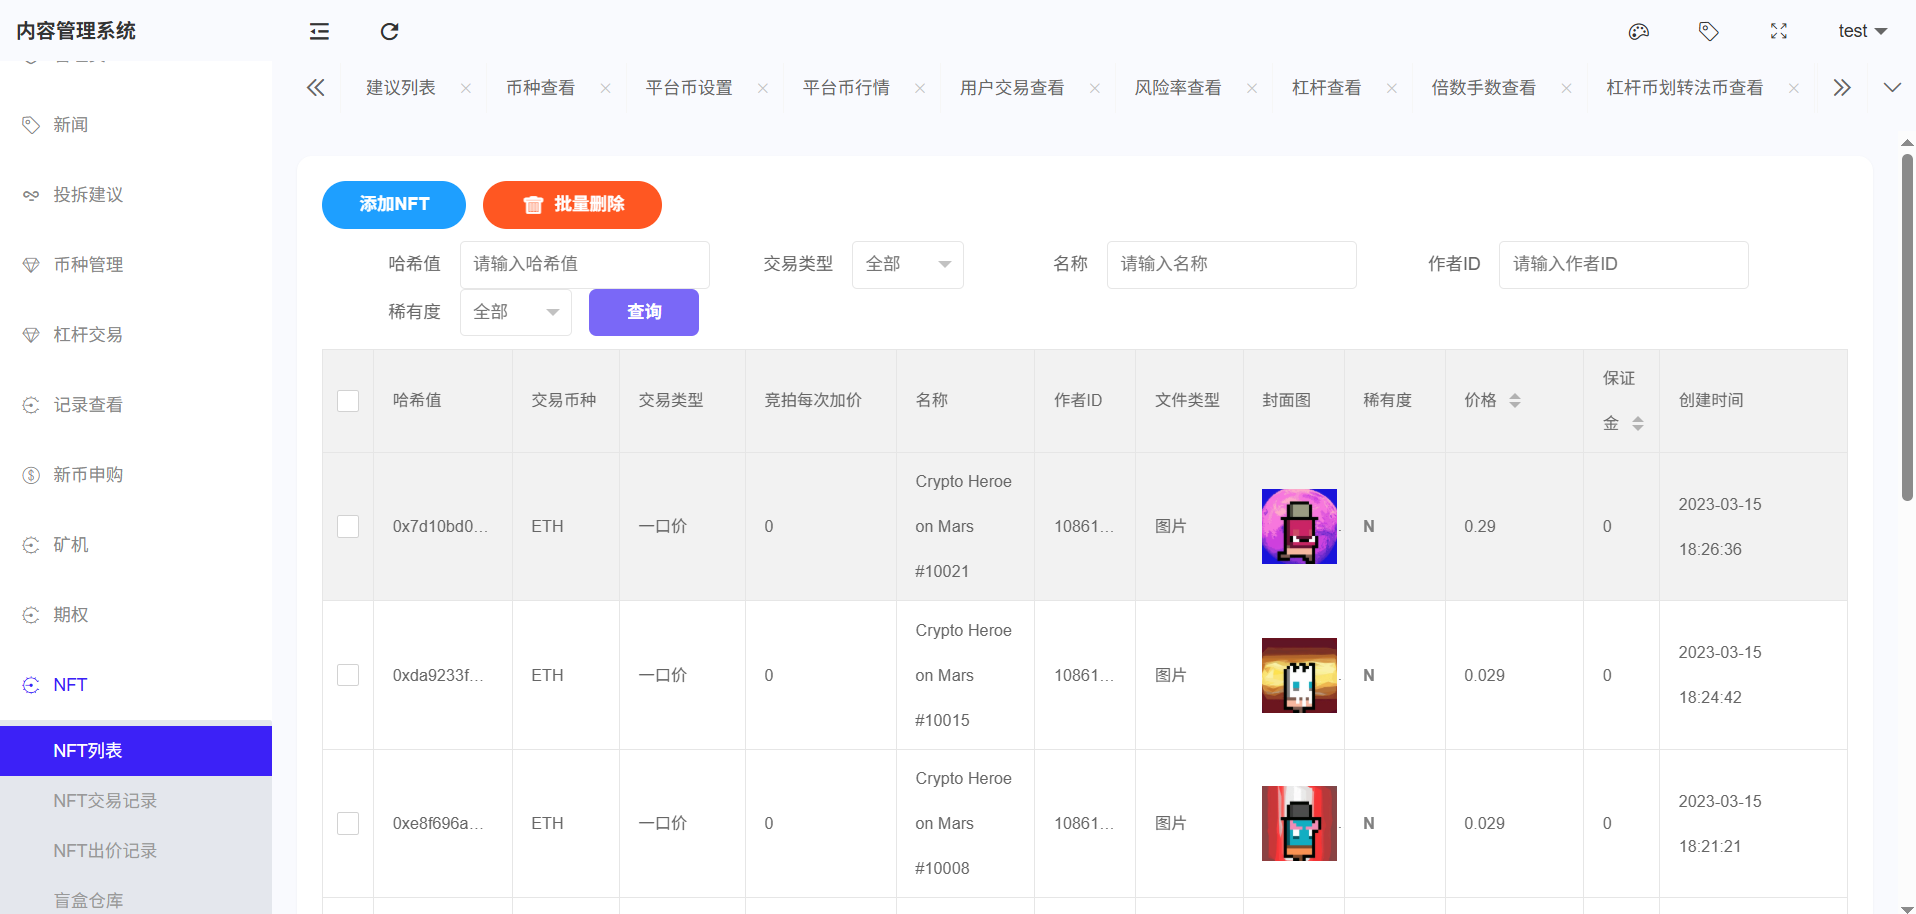This screenshot has width=1916, height=914.
Task: Collapse the sidebar with the menu-fold icon
Action: click(x=319, y=31)
